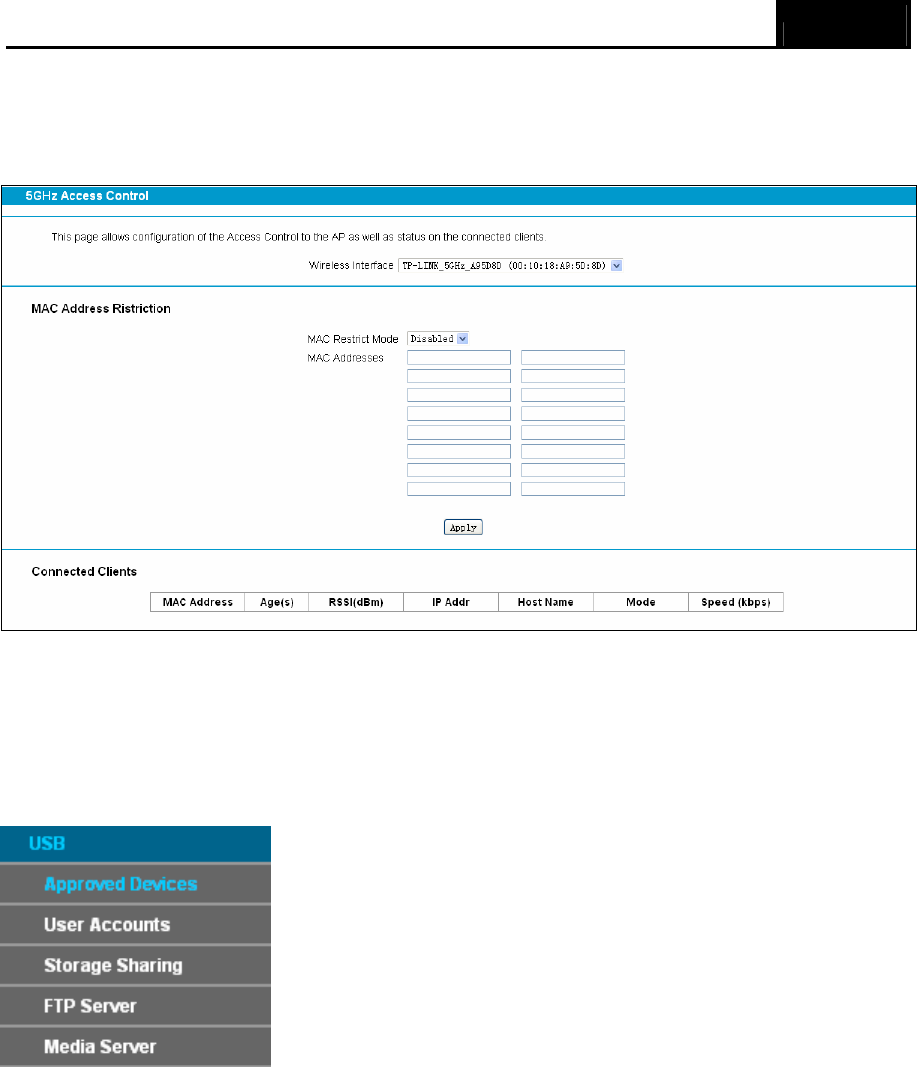The height and width of the screenshot is (1067, 917).
Task: Click the second right-column MAC address field
Action: 573,376
